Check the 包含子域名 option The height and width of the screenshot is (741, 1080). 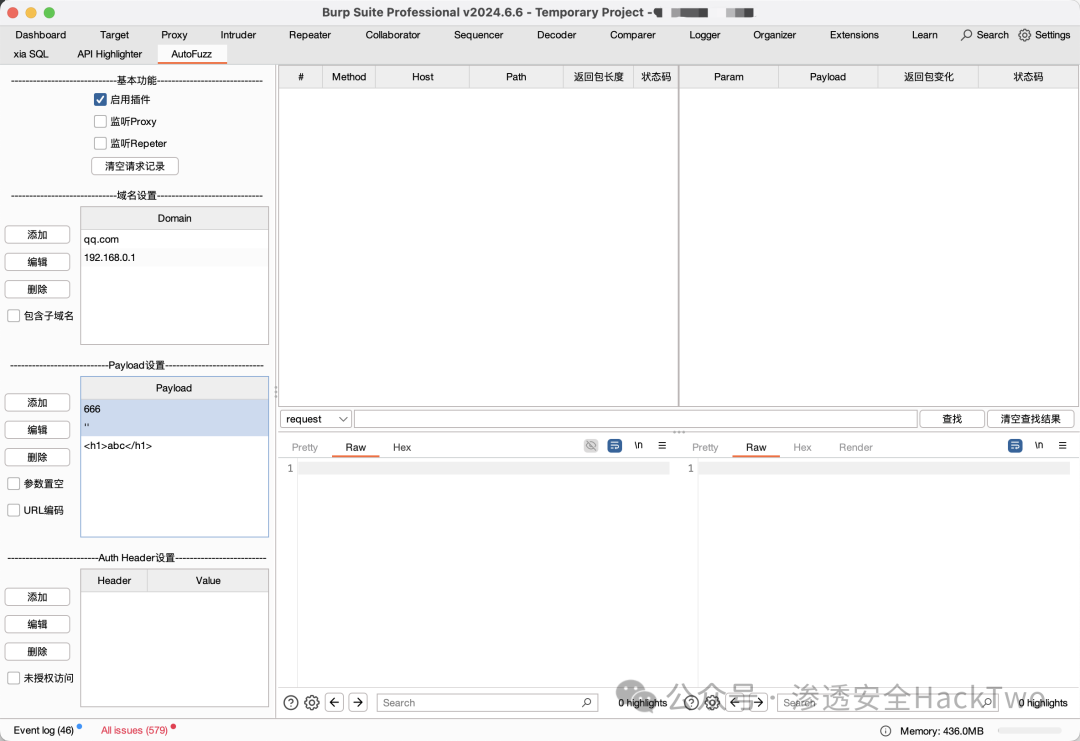click(x=13, y=315)
